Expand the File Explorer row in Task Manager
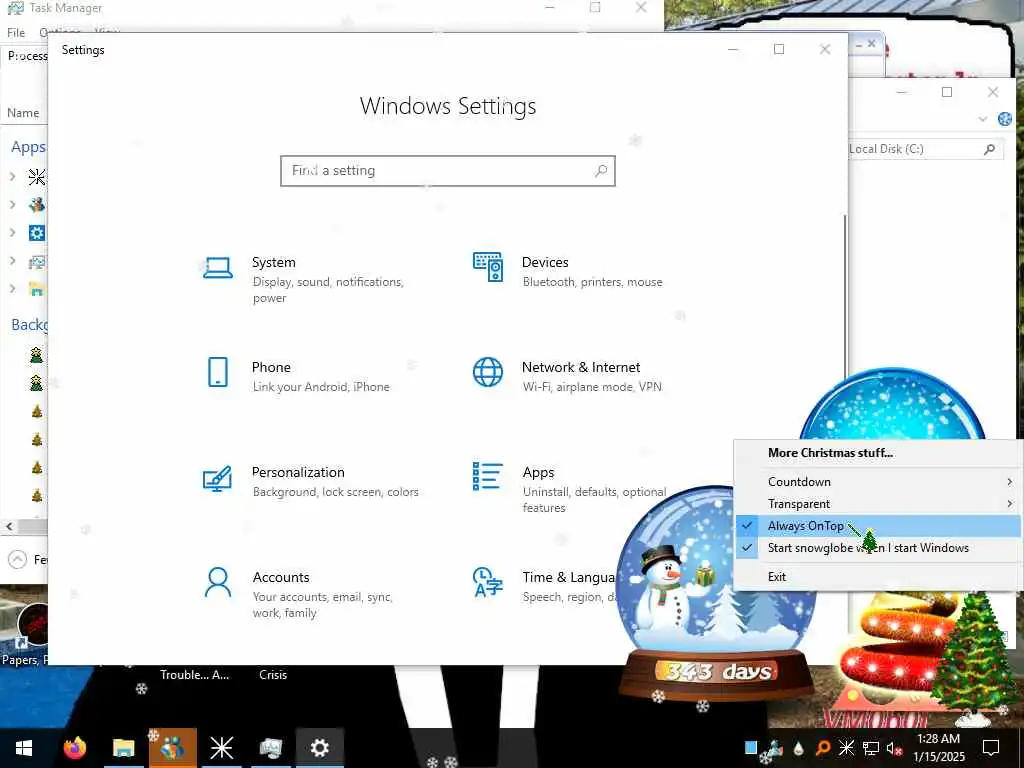This screenshot has height=768, width=1024. click(12, 289)
